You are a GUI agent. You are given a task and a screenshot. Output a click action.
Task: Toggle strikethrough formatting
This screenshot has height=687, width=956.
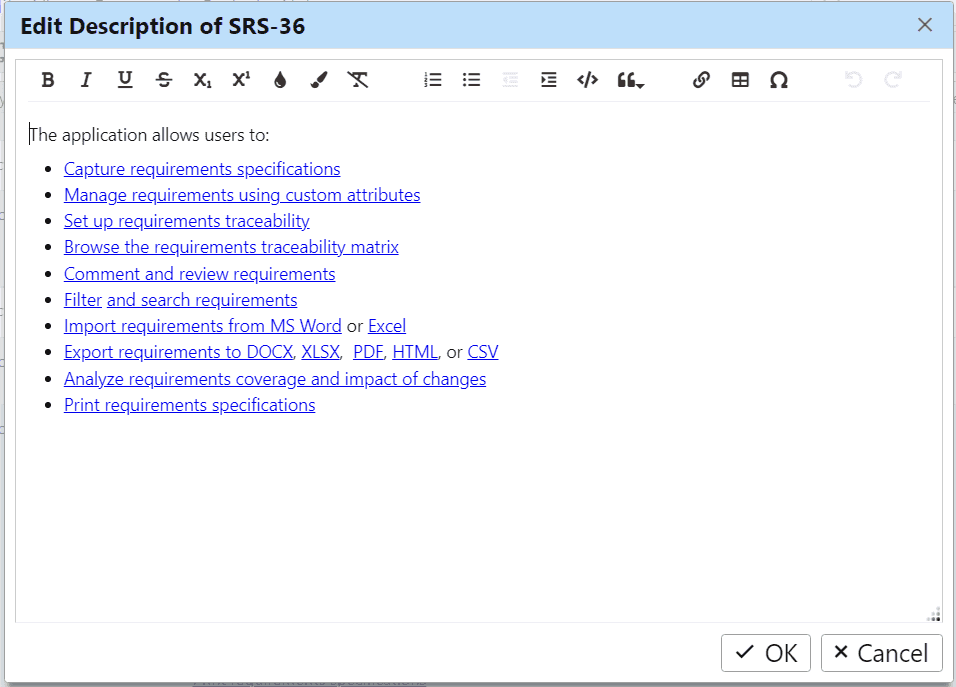163,80
